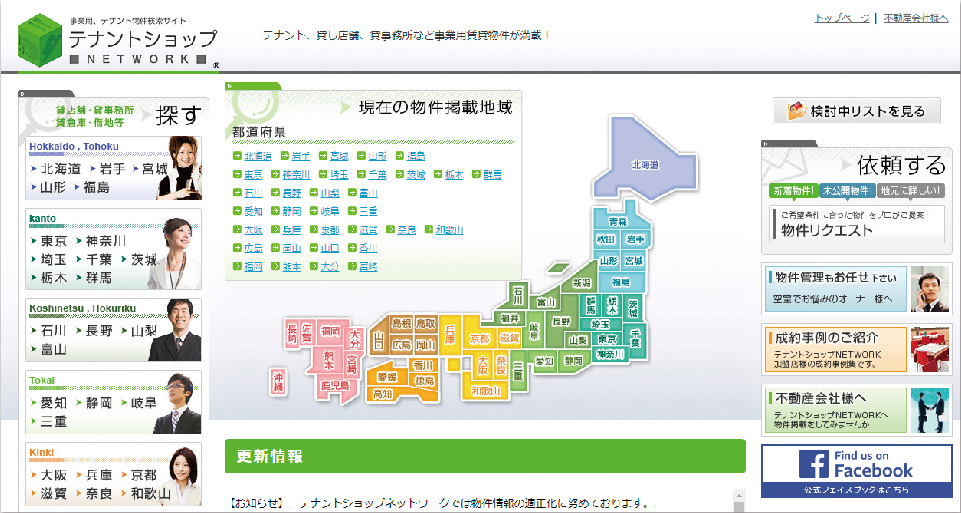Open the 栃木 link in 都道府県 list
The height and width of the screenshot is (513, 961).
(454, 175)
